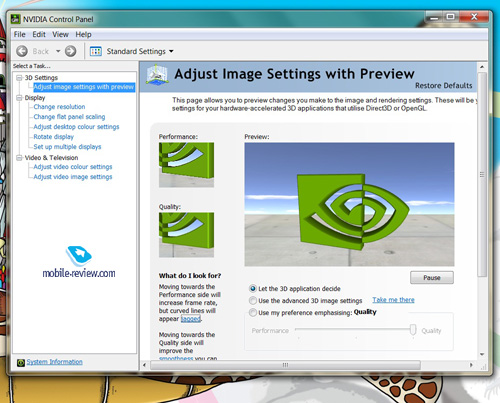The image size is (500, 403).
Task: Open Adjust video colour settings task
Action: pos(73,167)
